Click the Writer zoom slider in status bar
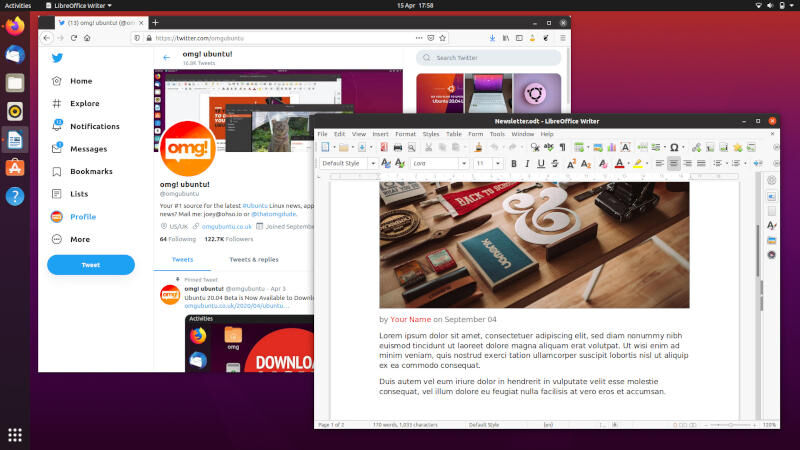Viewport: 800px width, 450px height. pos(731,424)
